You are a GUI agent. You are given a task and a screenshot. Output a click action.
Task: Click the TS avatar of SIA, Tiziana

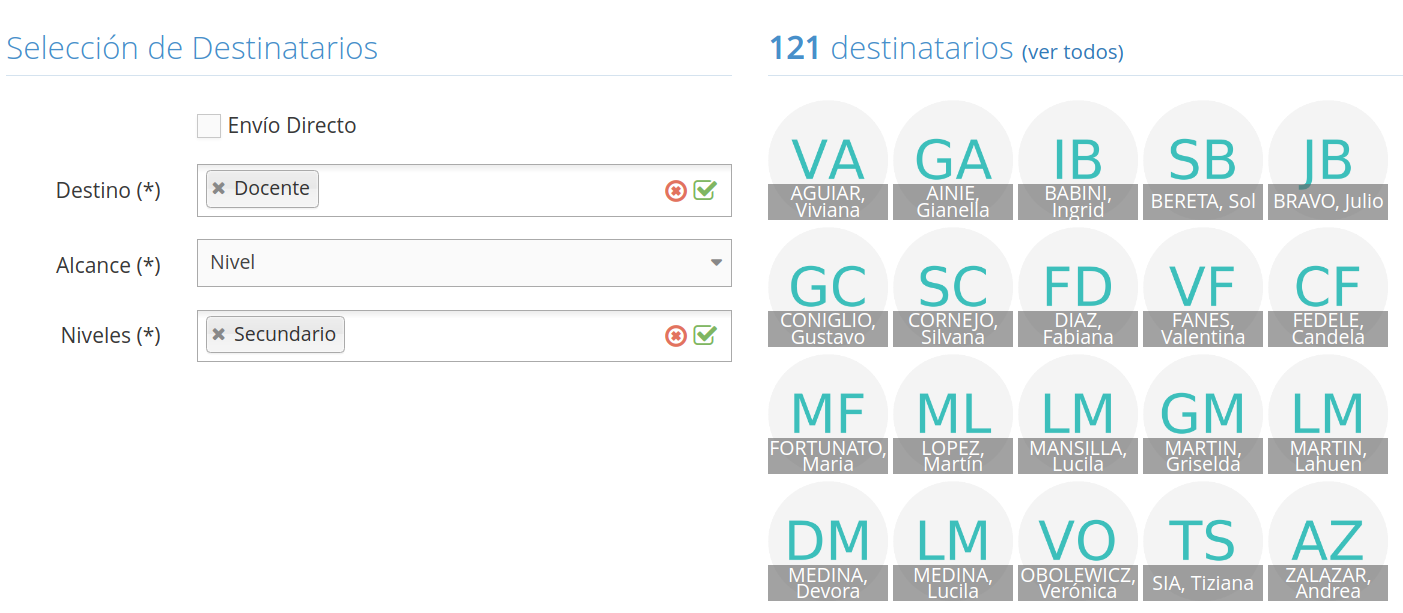tap(1203, 541)
